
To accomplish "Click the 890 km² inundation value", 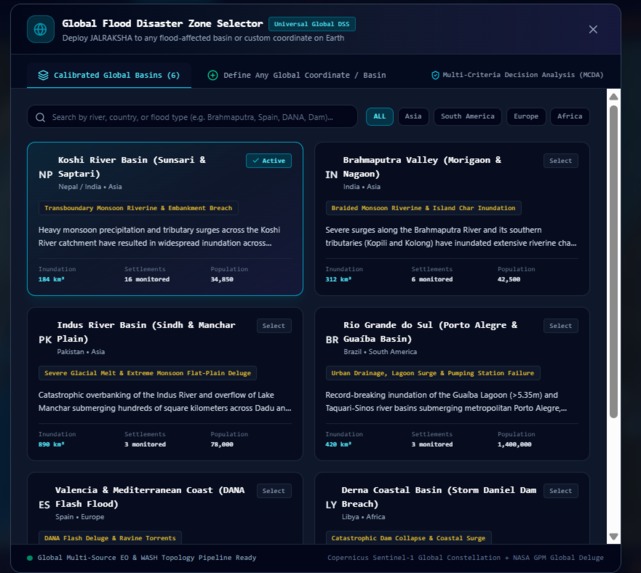I will click(51, 445).
